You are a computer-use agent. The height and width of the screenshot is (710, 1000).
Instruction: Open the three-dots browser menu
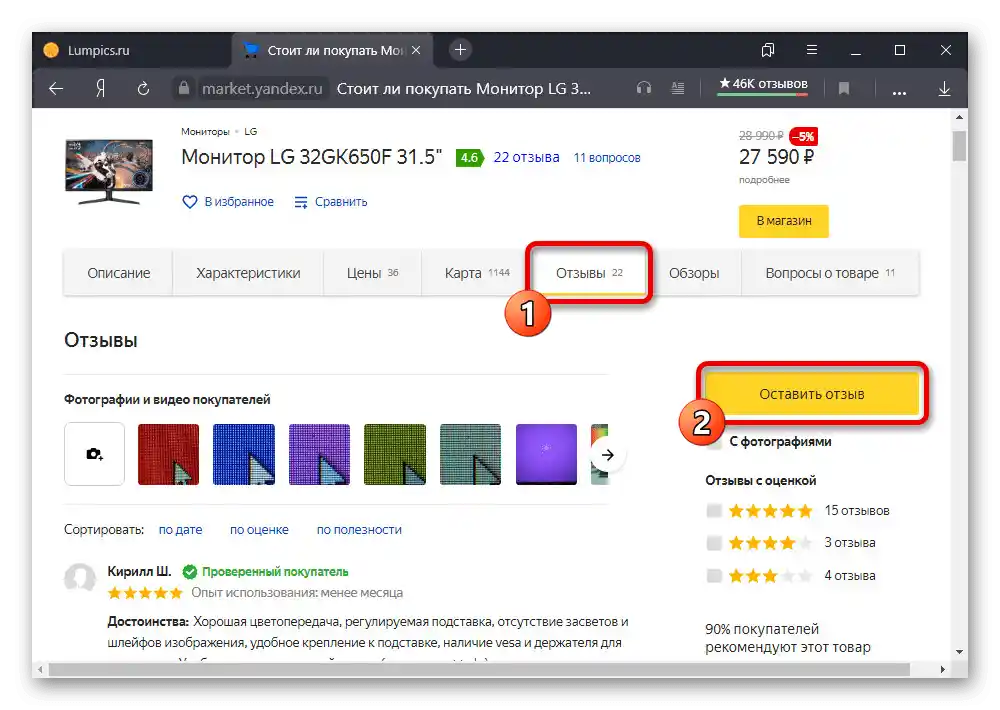(x=899, y=92)
